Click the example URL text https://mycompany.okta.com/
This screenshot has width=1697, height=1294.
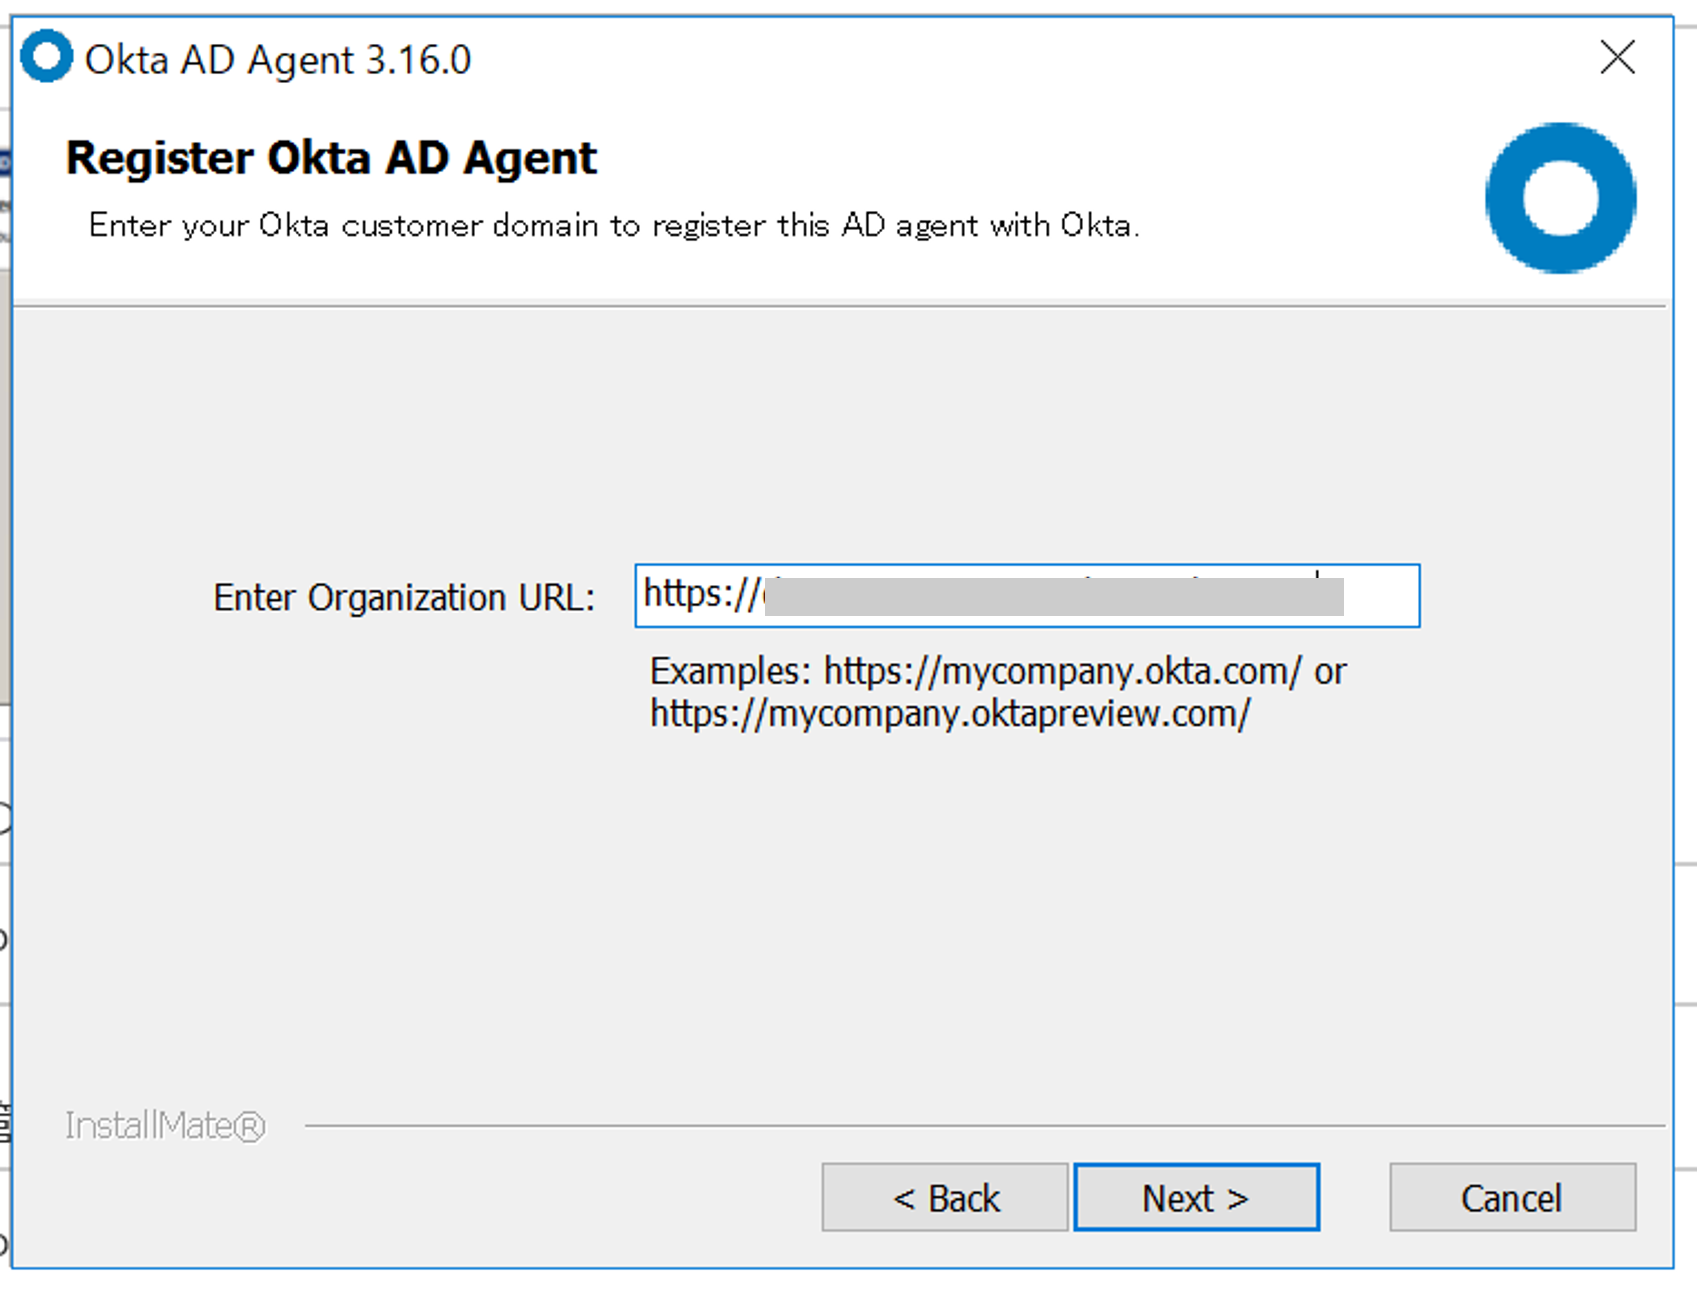pyautogui.click(x=1063, y=671)
